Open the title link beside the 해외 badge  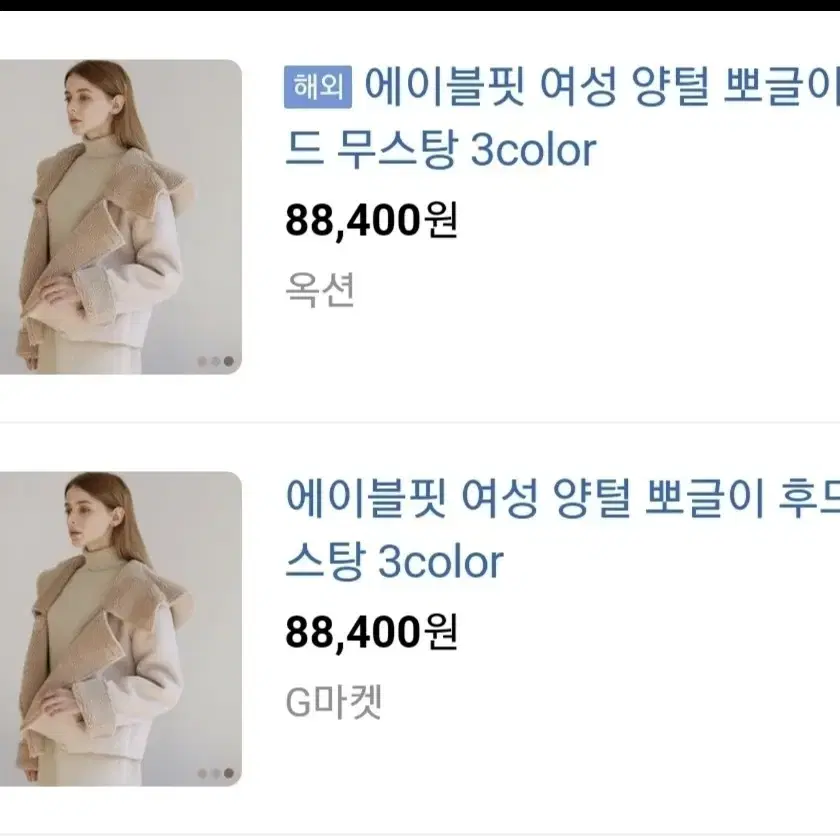click(x=602, y=87)
